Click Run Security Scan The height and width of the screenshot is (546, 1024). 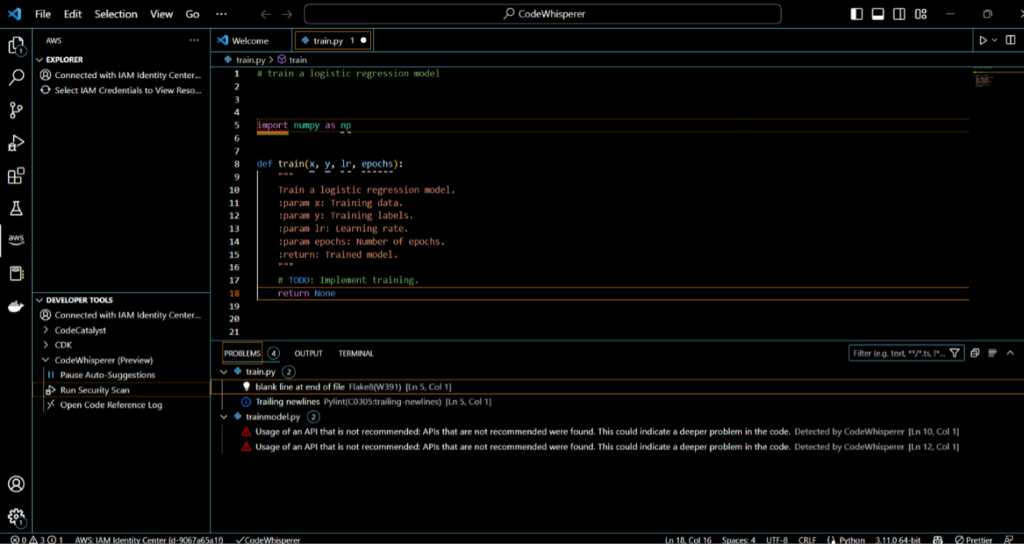94,390
